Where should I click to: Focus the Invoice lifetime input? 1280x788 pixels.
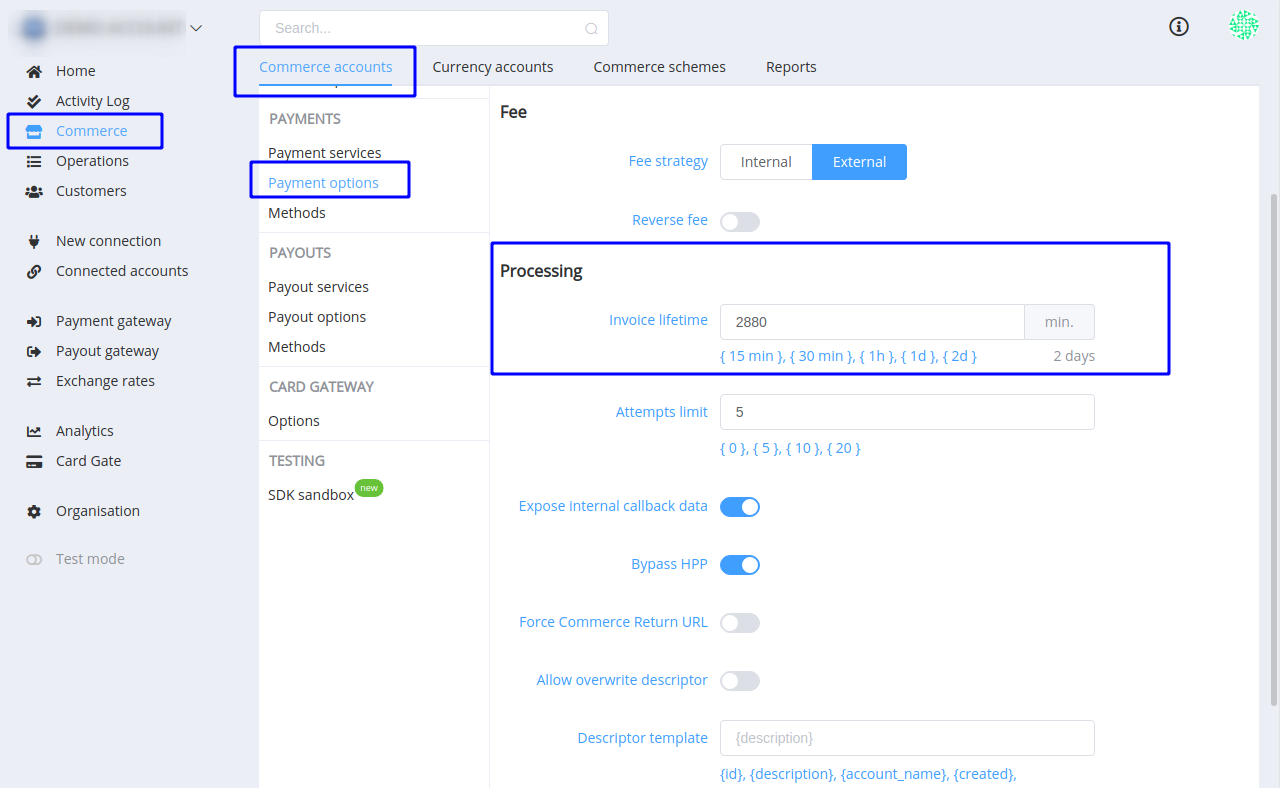(x=872, y=322)
